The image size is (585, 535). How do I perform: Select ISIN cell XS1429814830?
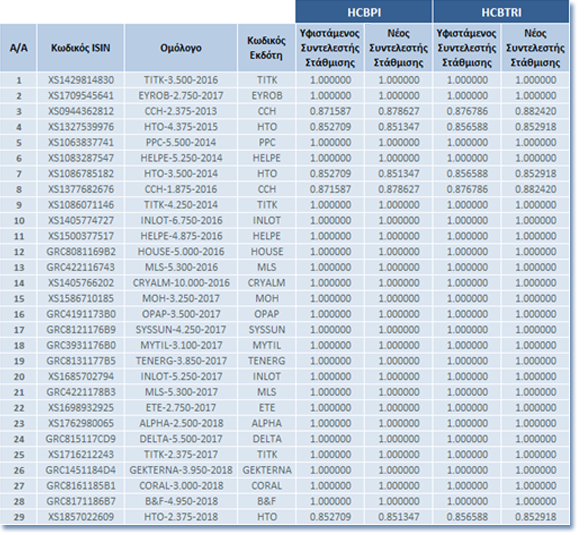(x=81, y=80)
